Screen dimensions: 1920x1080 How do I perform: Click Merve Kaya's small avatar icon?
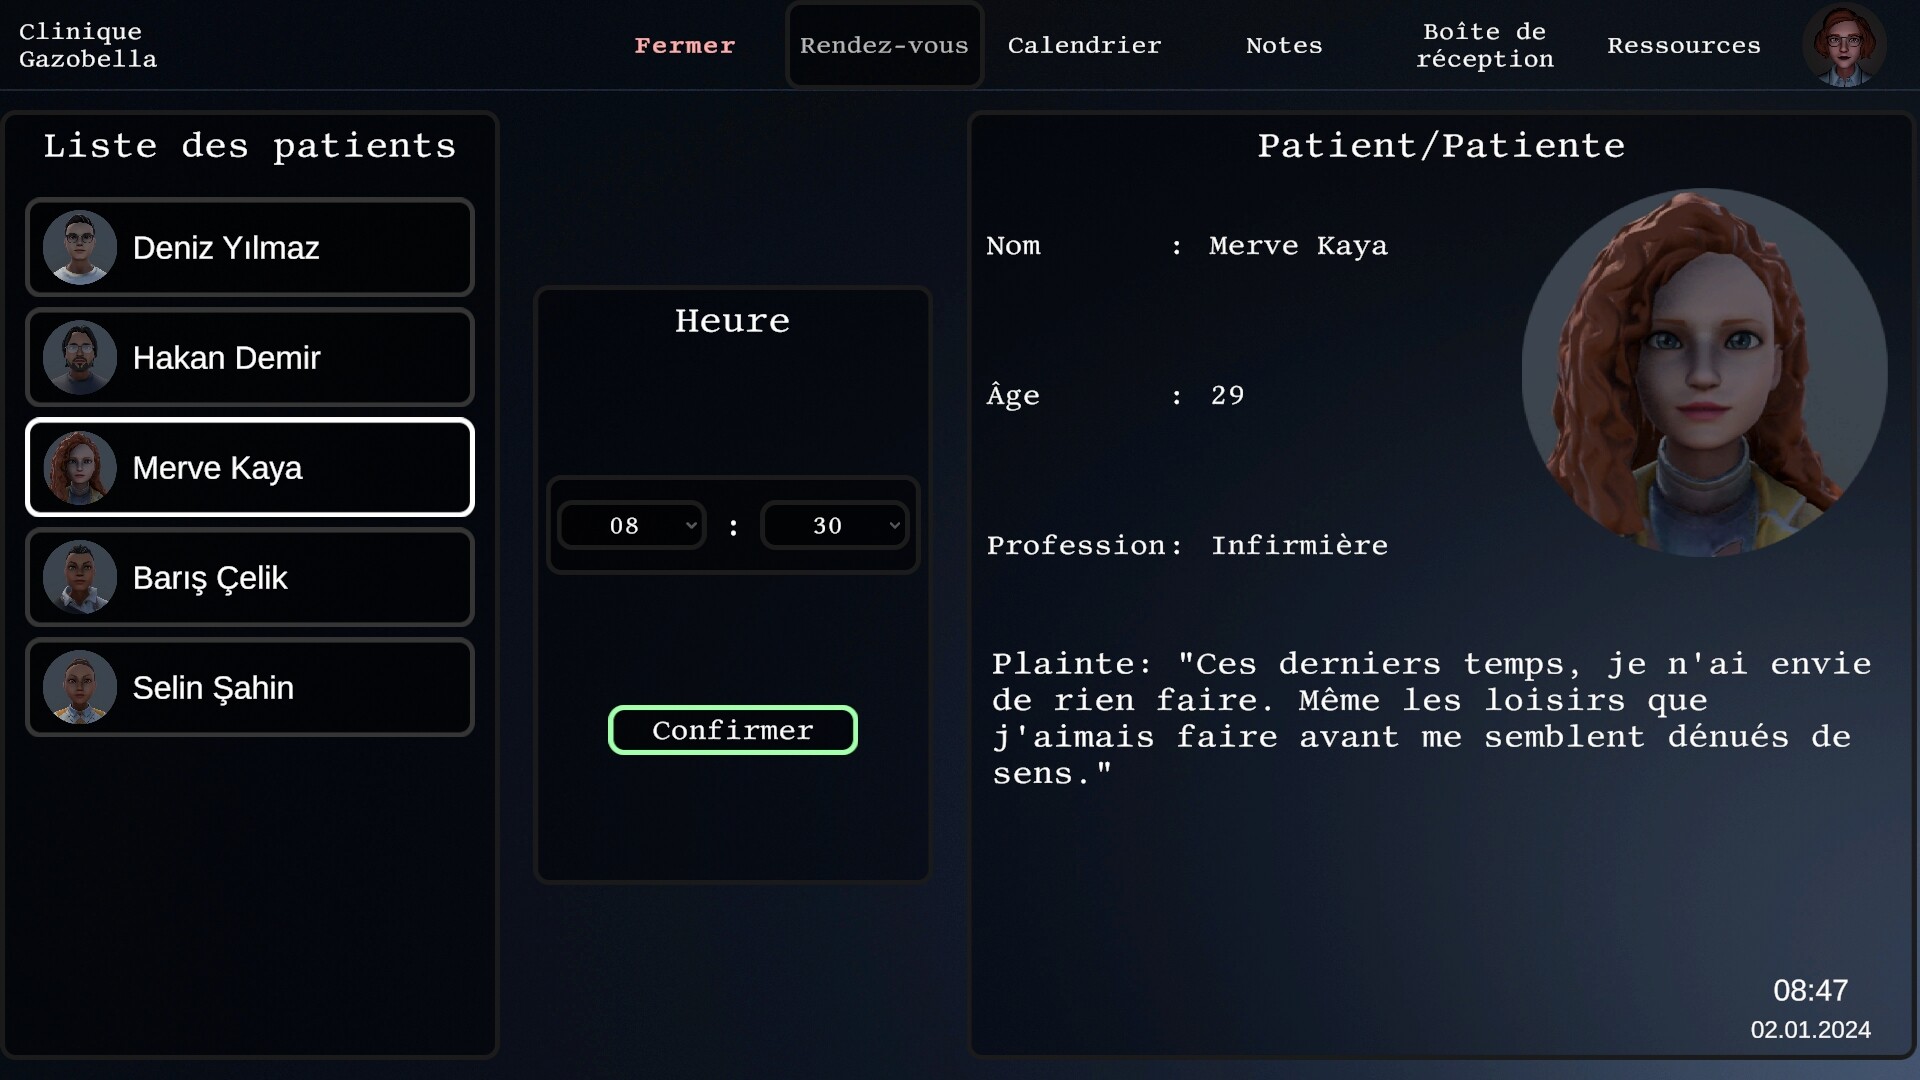click(x=80, y=468)
